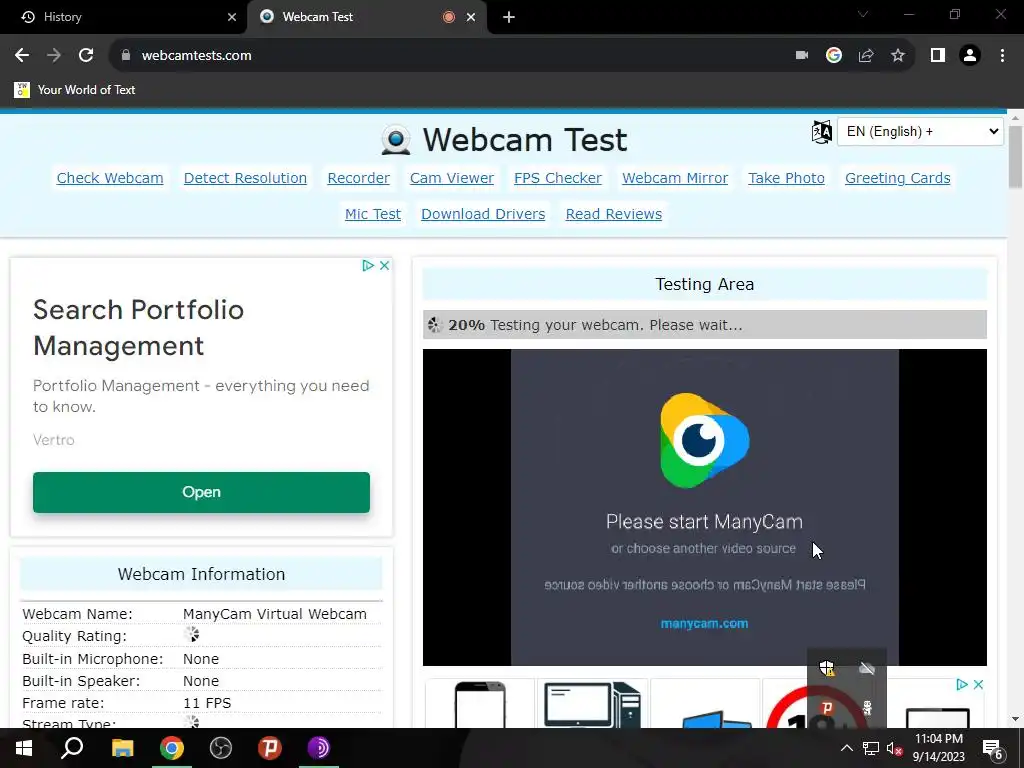Open notification center with 6 notifications
This screenshot has width=1024, height=768.
click(993, 749)
